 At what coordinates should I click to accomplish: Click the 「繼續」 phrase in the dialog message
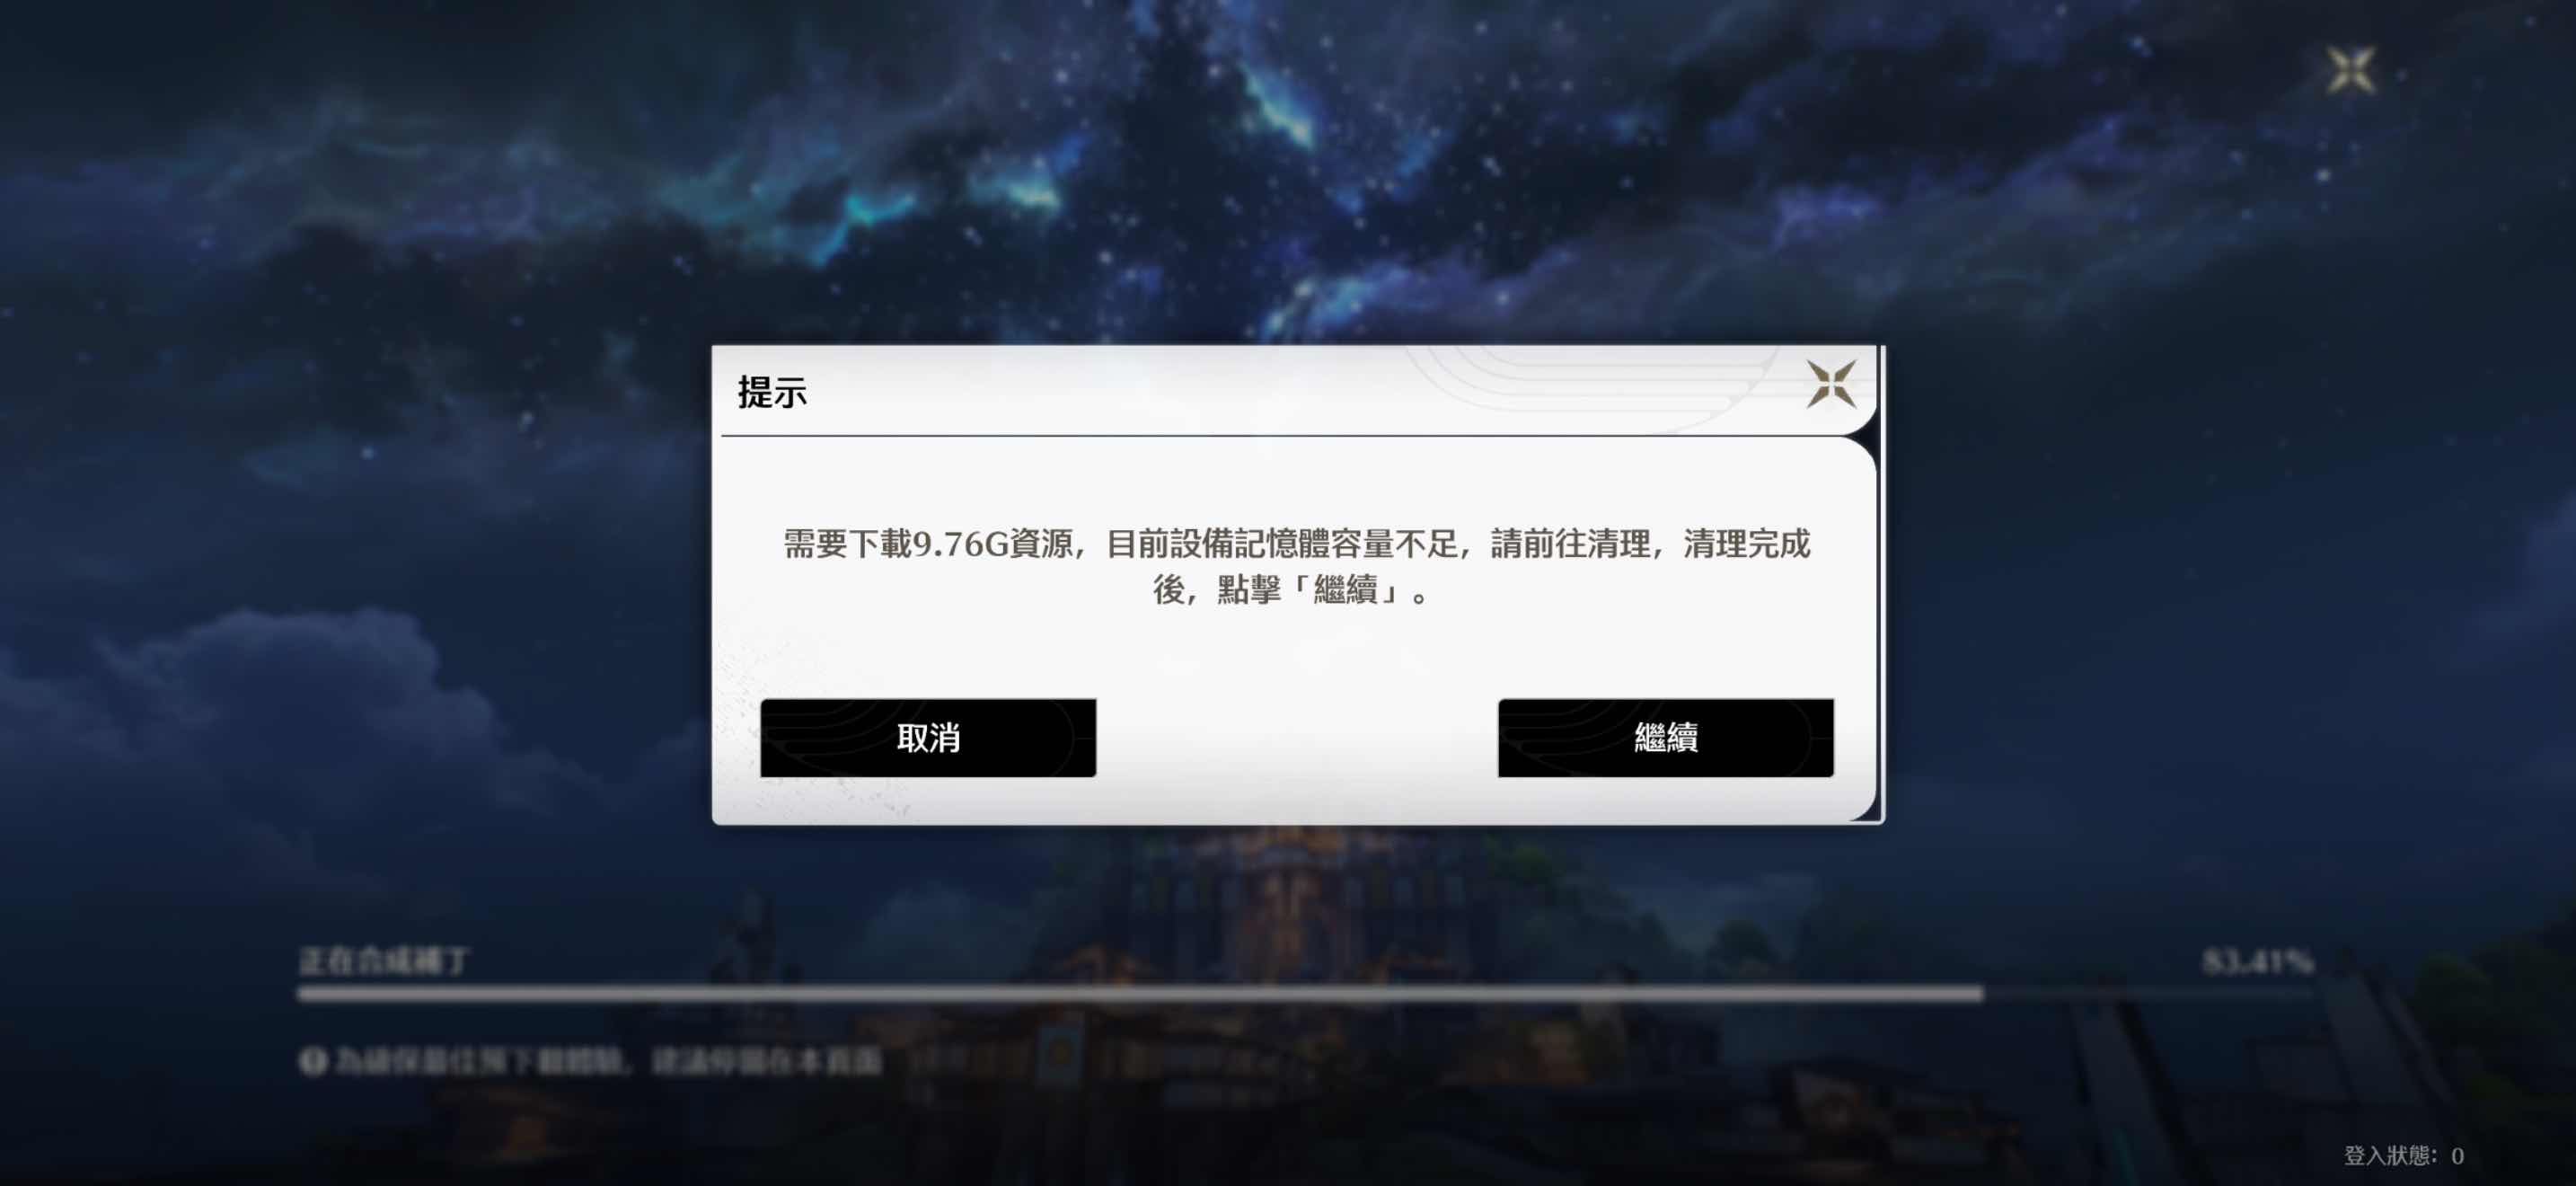[1346, 590]
